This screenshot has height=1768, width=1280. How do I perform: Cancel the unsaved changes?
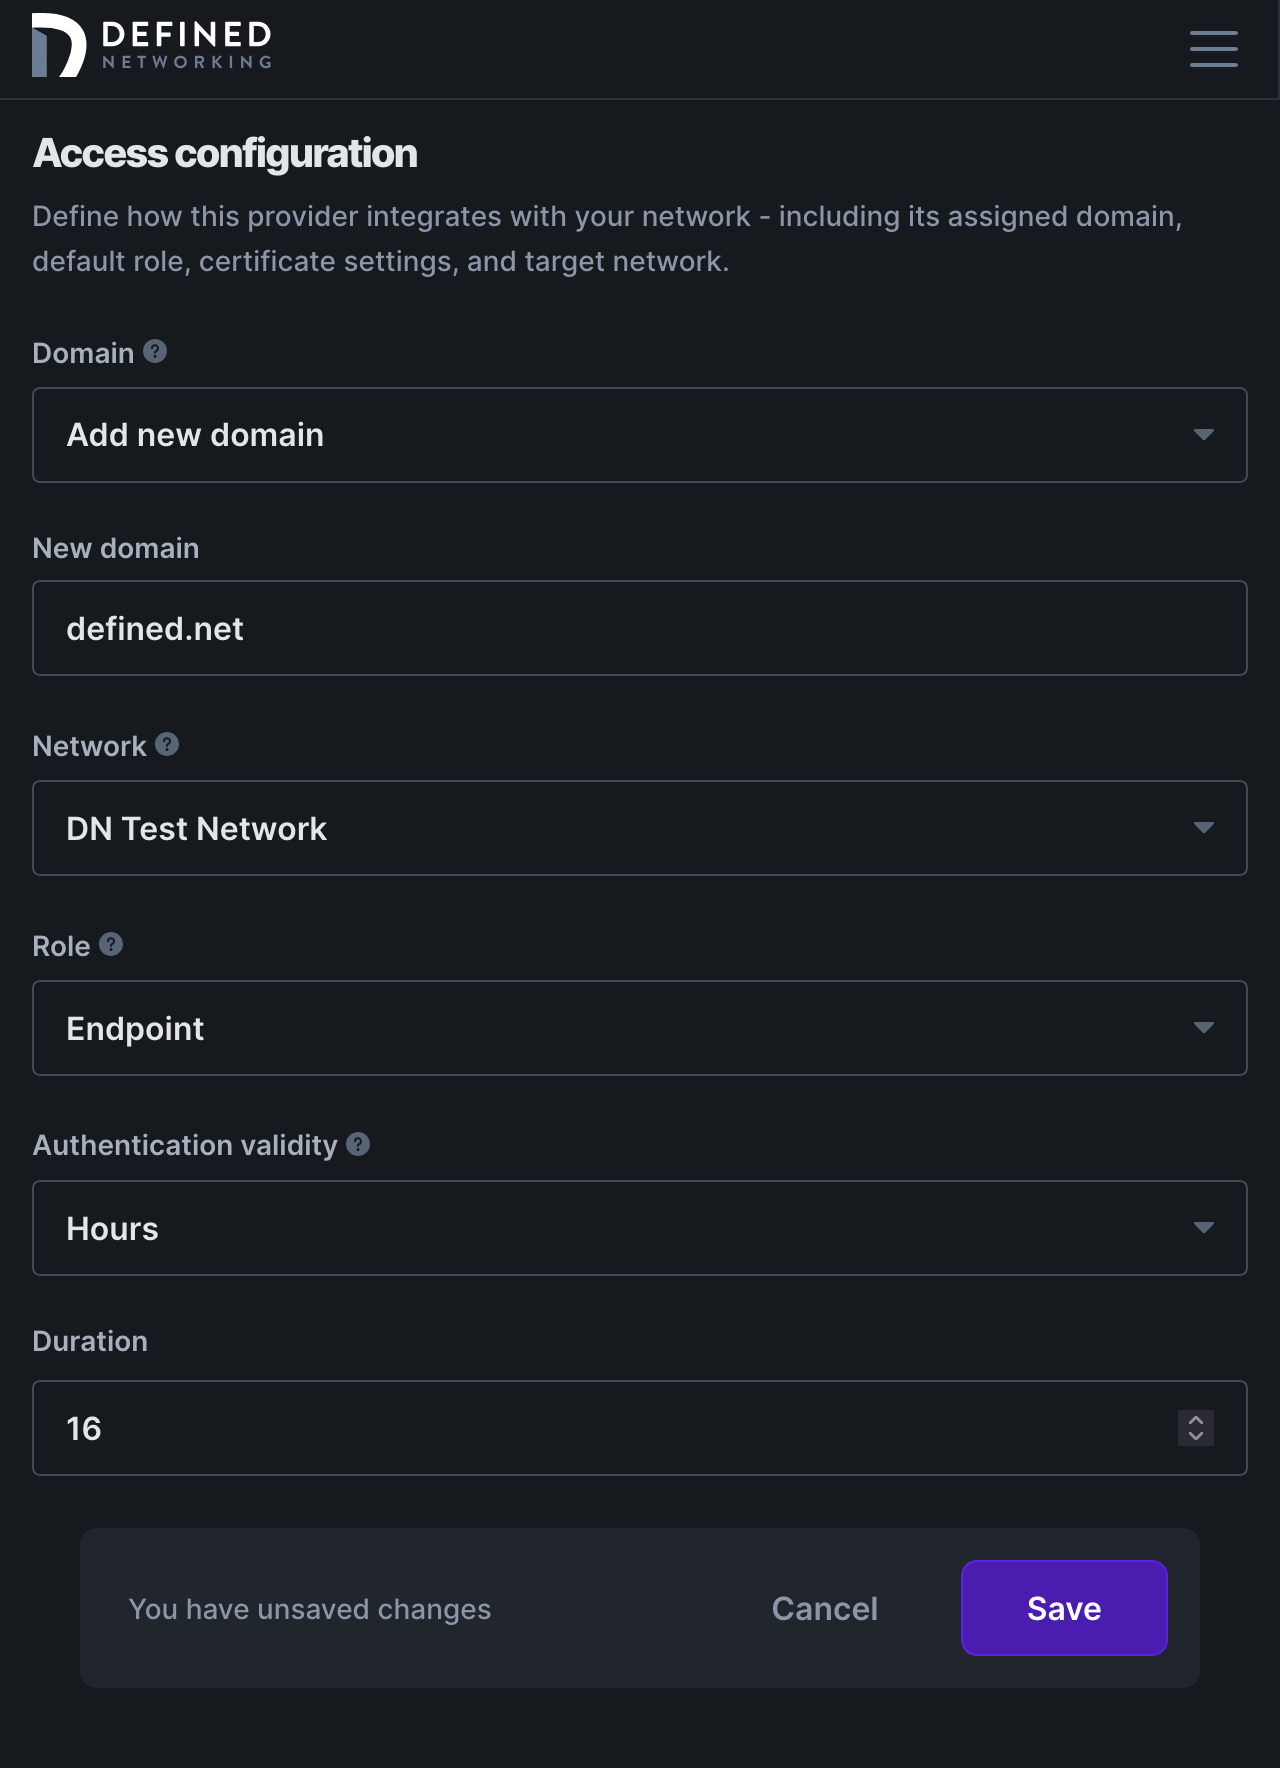click(823, 1608)
